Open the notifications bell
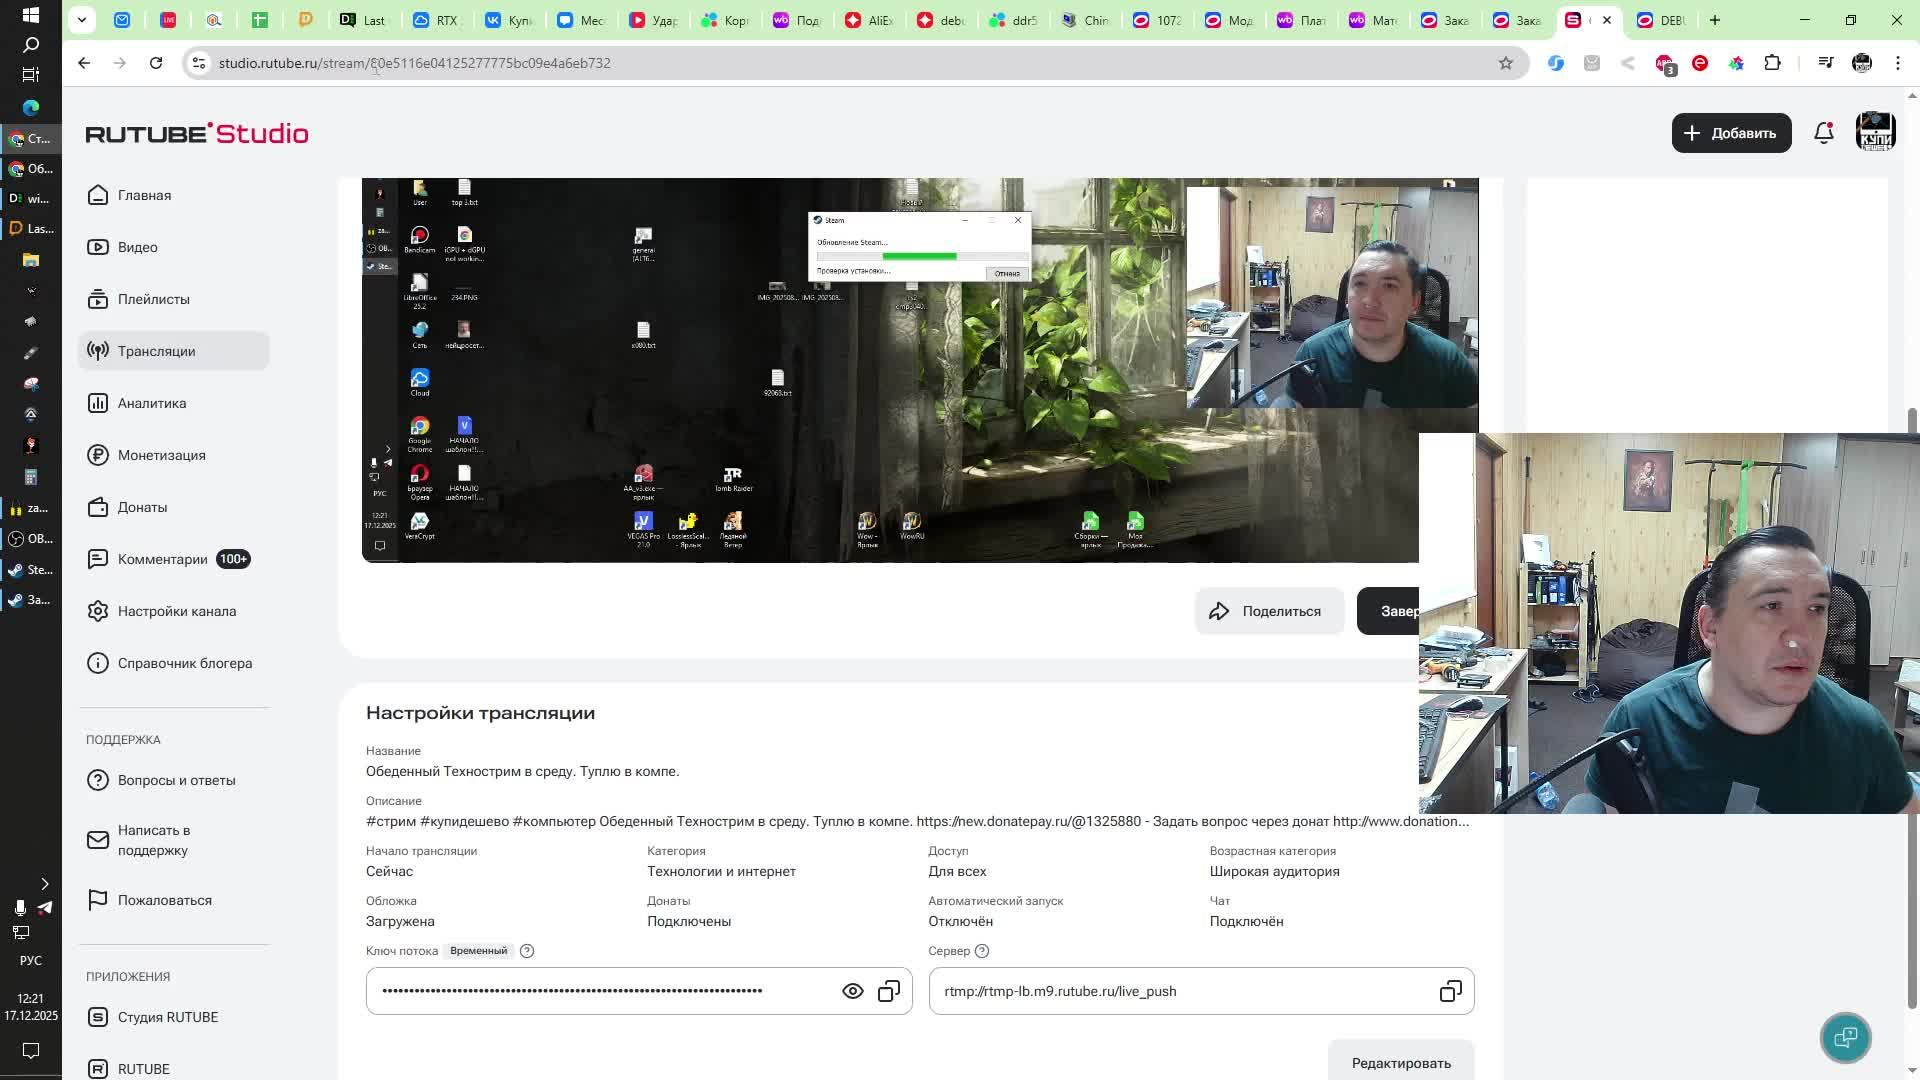This screenshot has height=1080, width=1920. click(x=1823, y=133)
